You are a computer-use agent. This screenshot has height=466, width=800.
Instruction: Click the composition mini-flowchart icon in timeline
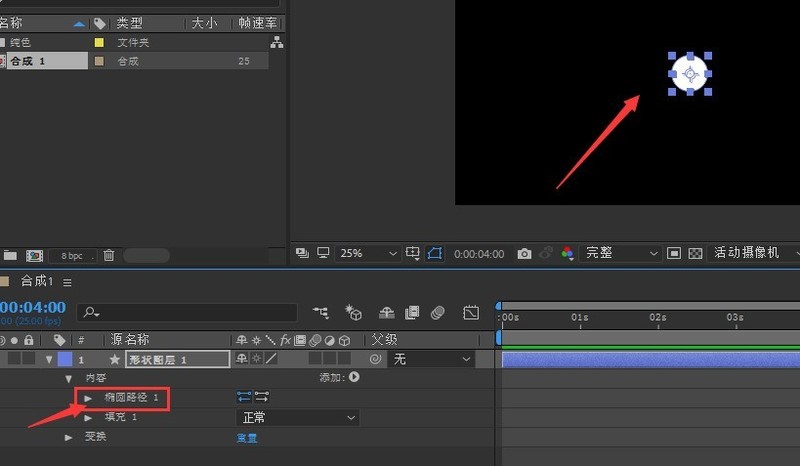321,312
